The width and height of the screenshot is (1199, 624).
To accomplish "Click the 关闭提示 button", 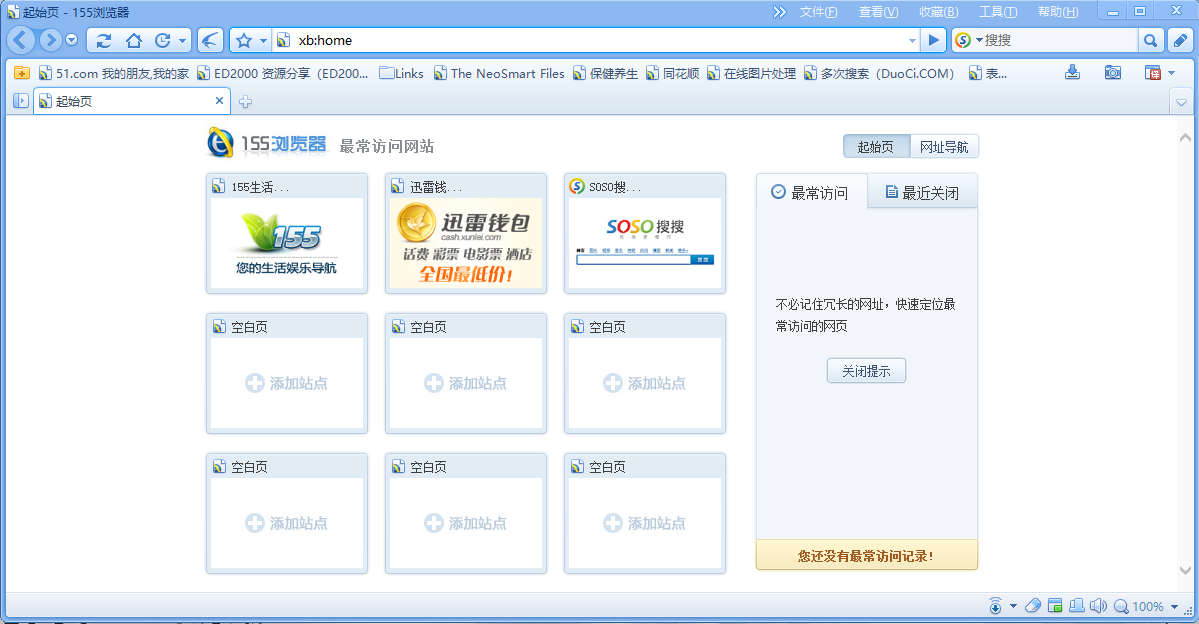I will [x=866, y=371].
